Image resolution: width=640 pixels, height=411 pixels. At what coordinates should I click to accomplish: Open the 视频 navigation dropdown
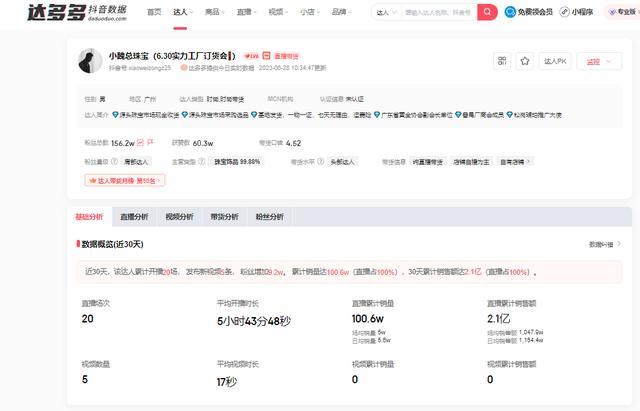point(279,12)
